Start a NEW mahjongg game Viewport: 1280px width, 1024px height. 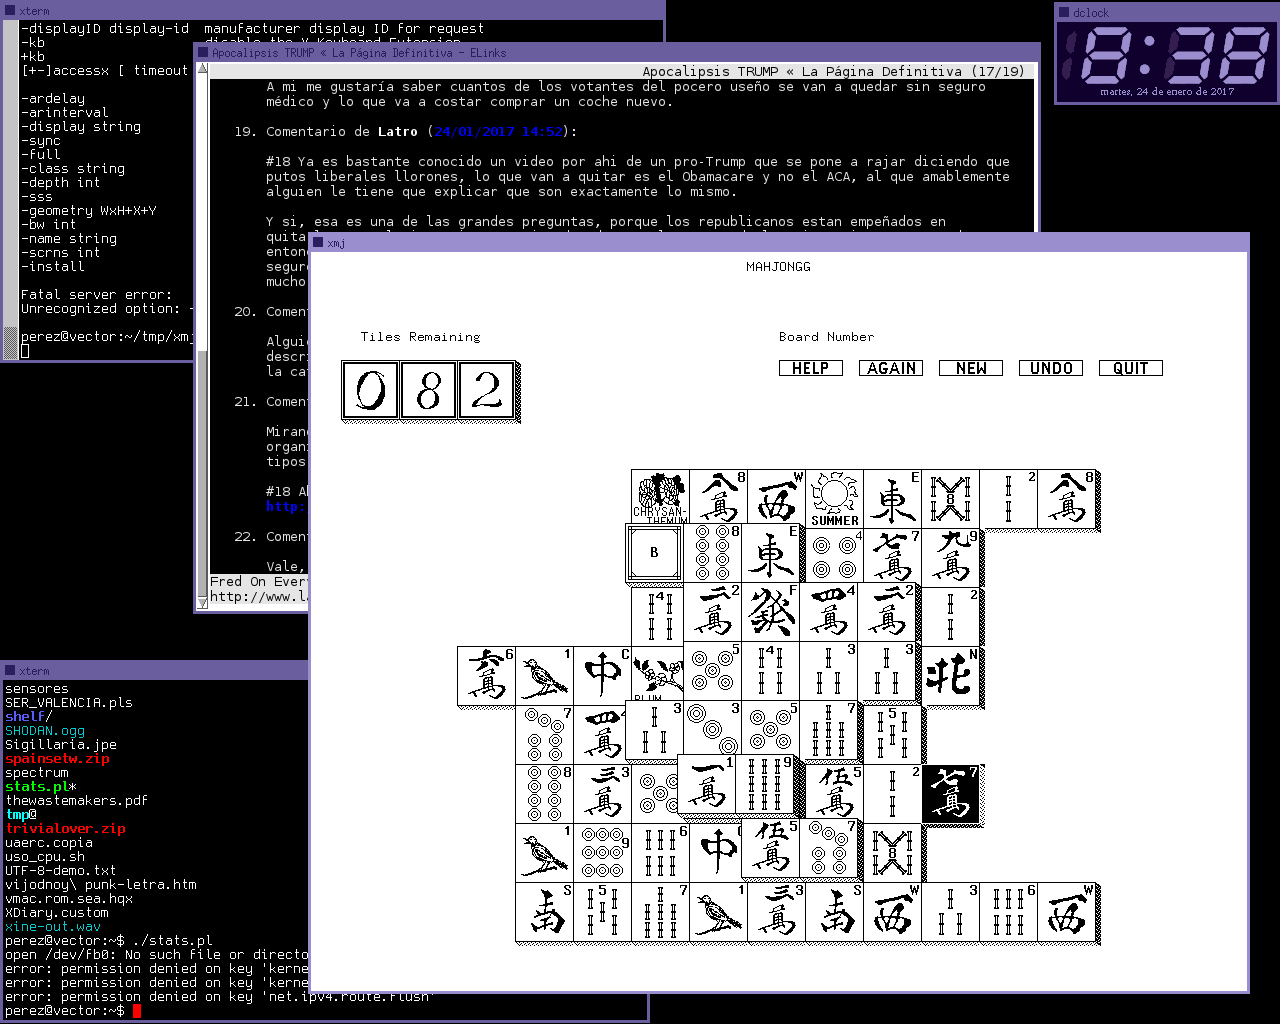pos(970,368)
